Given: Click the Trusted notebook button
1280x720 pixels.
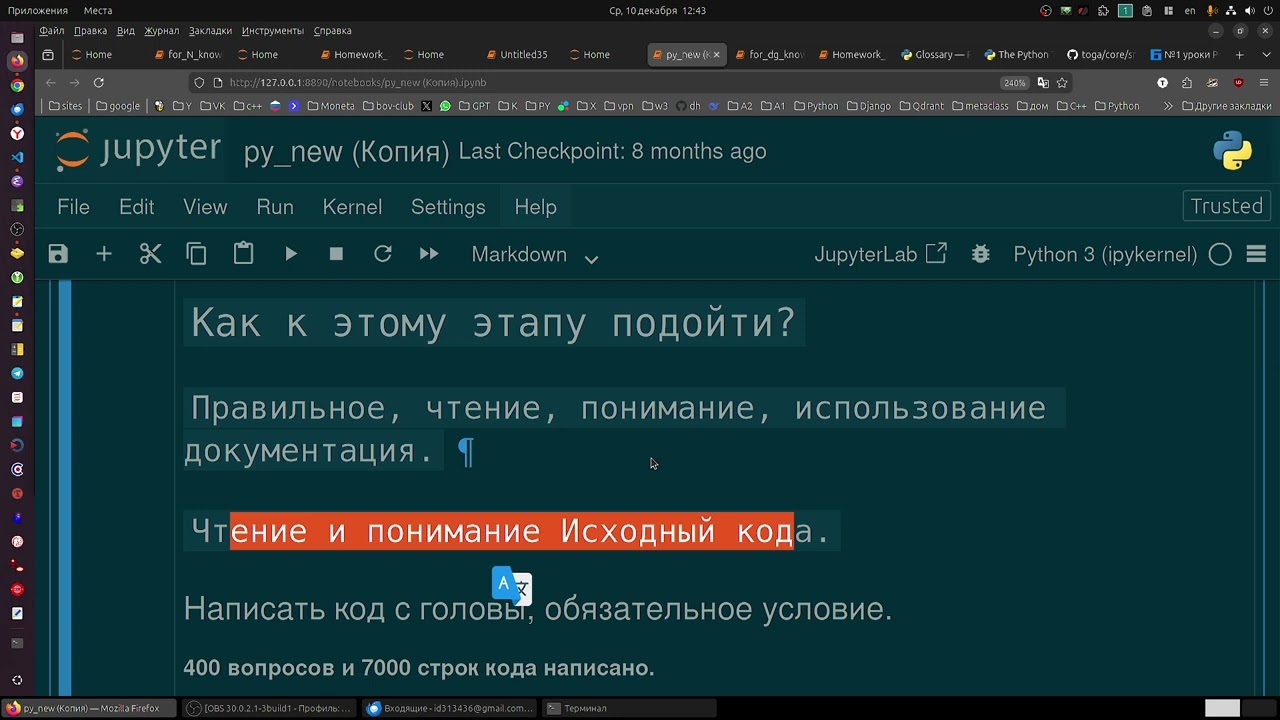Looking at the screenshot, I should click(1226, 206).
